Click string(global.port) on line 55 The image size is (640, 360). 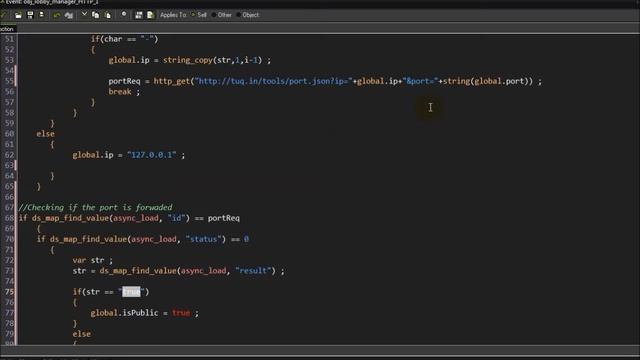[486, 81]
